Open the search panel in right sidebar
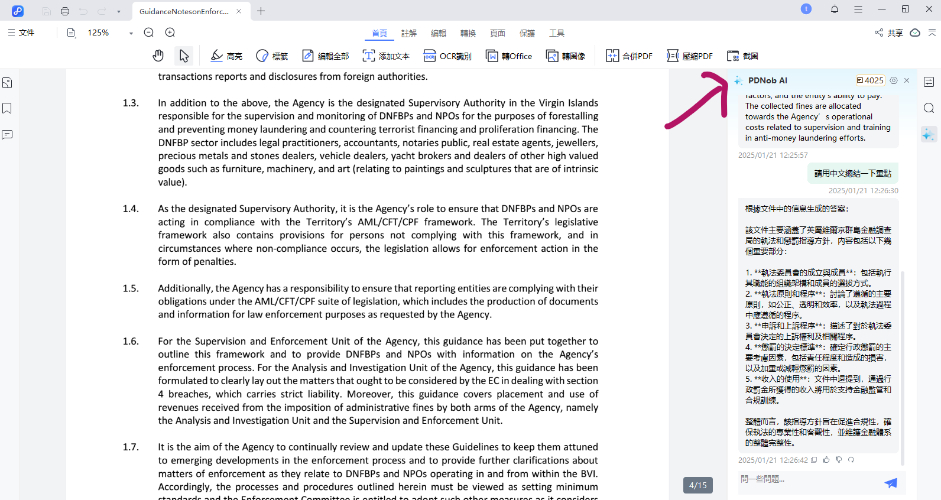The height and width of the screenshot is (500, 941). pos(929,108)
